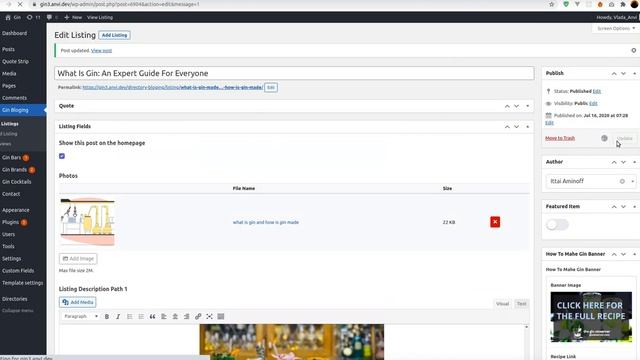Stop page loading in browser
Image resolution: width=640 pixels, height=360 pixels.
(20, 4)
